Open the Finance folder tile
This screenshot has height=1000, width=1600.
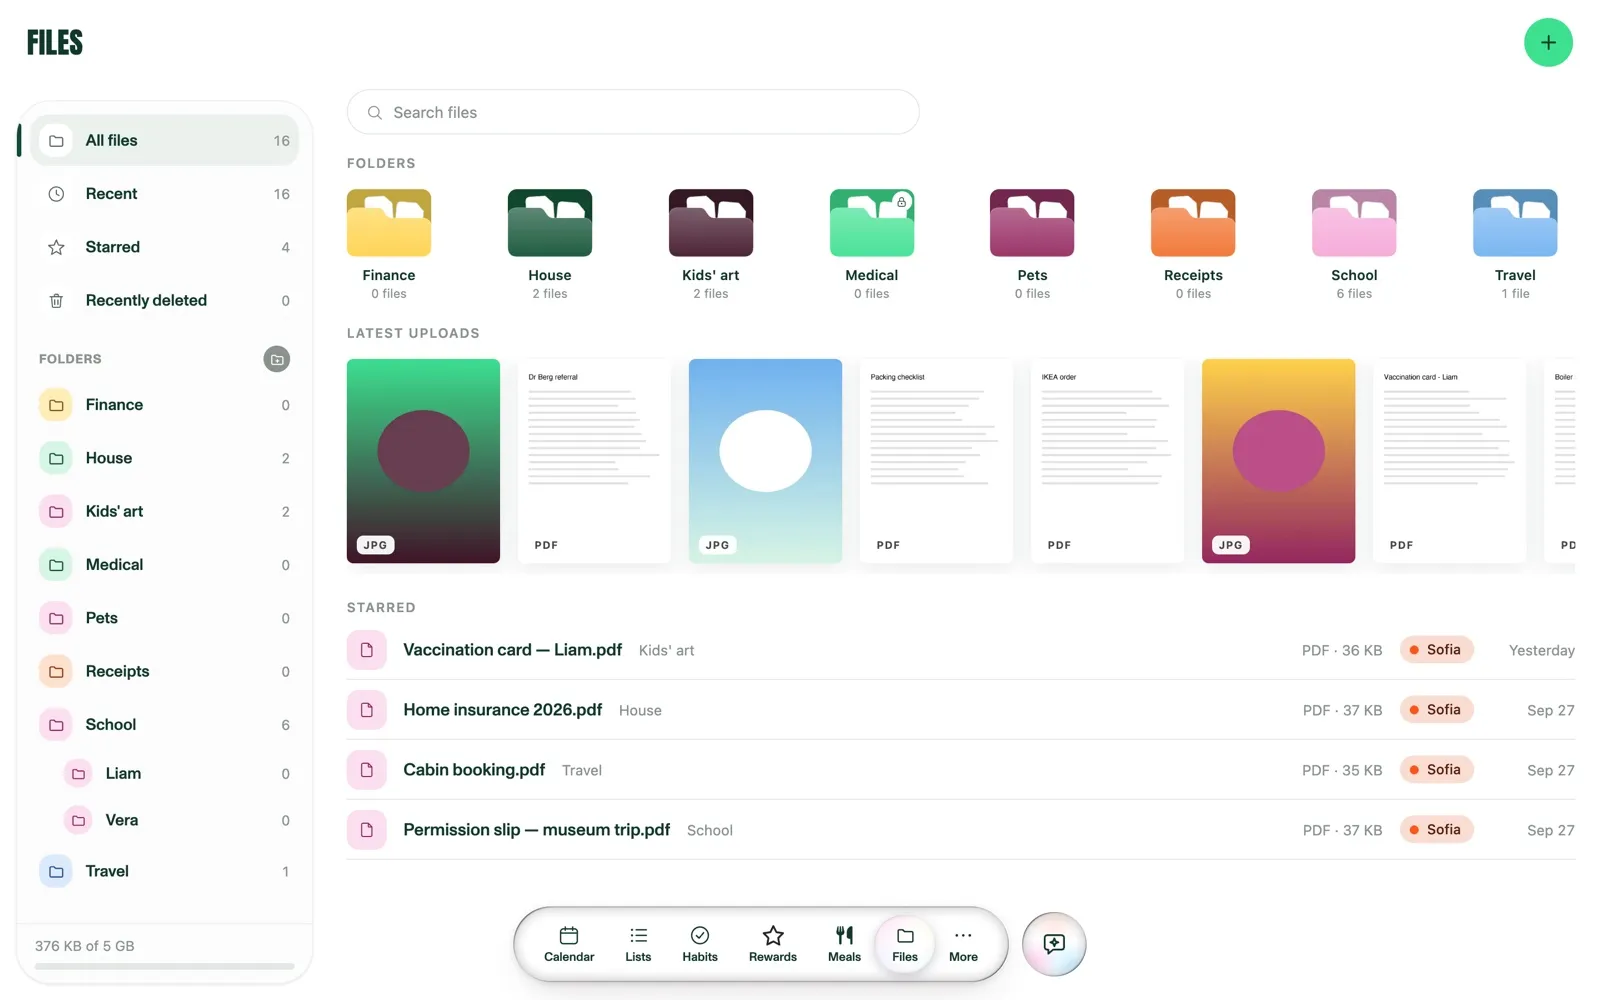389,245
